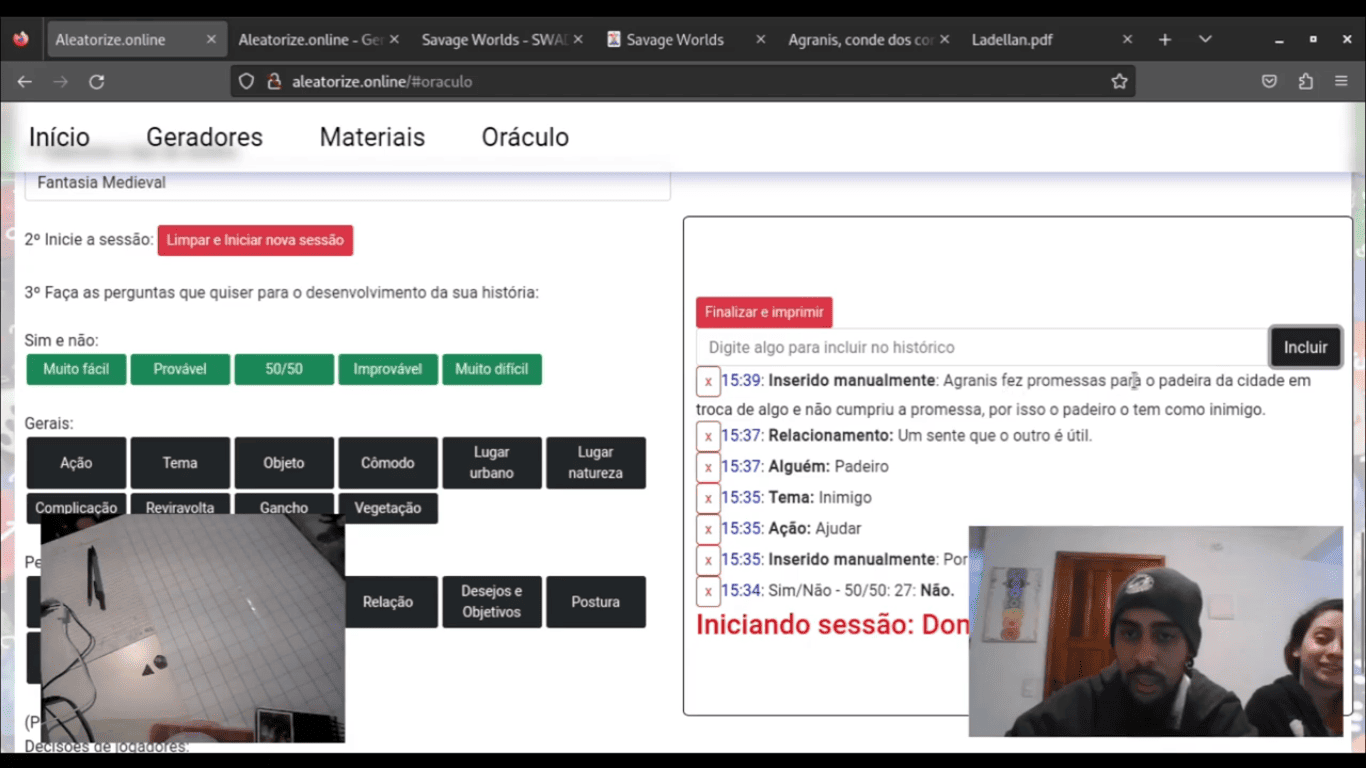
Task: Generate a Tema result
Action: point(180,463)
